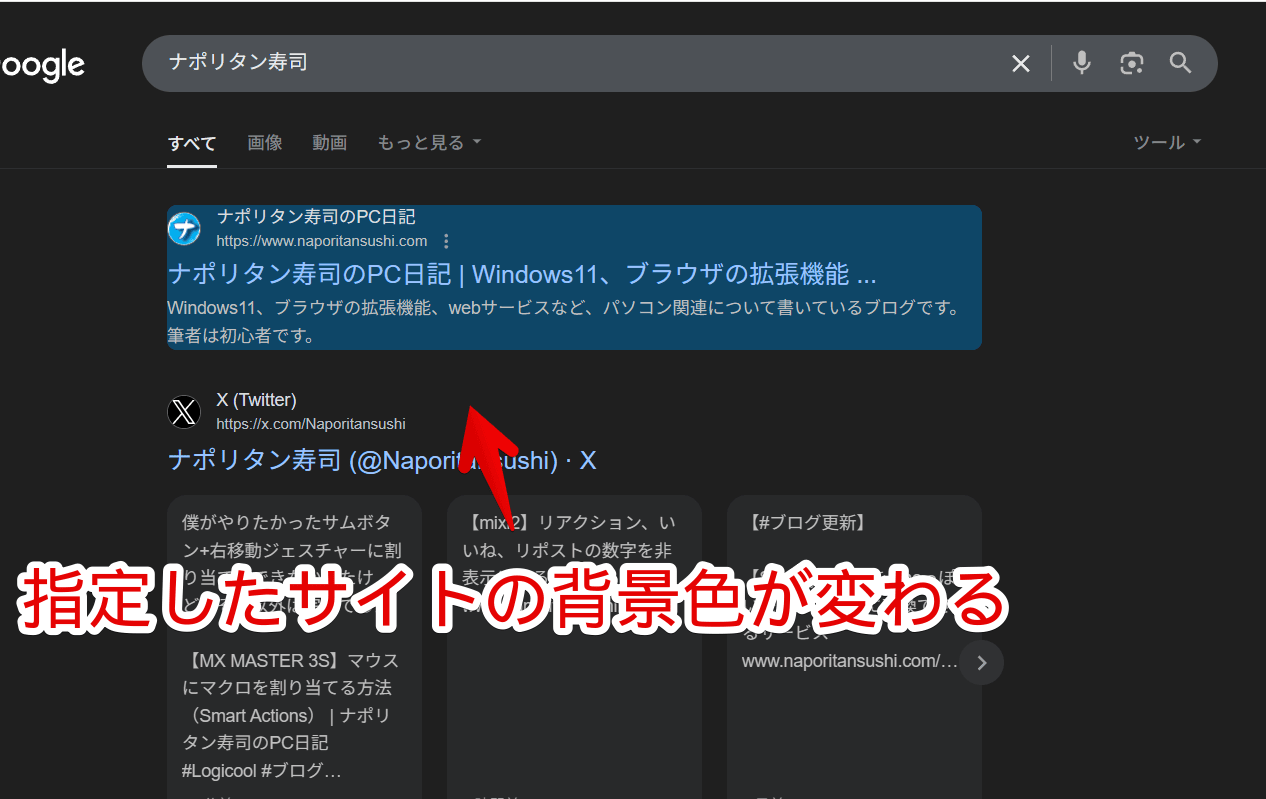The image size is (1266, 799).
Task: Clear the search box with the X icon
Action: [x=1020, y=64]
